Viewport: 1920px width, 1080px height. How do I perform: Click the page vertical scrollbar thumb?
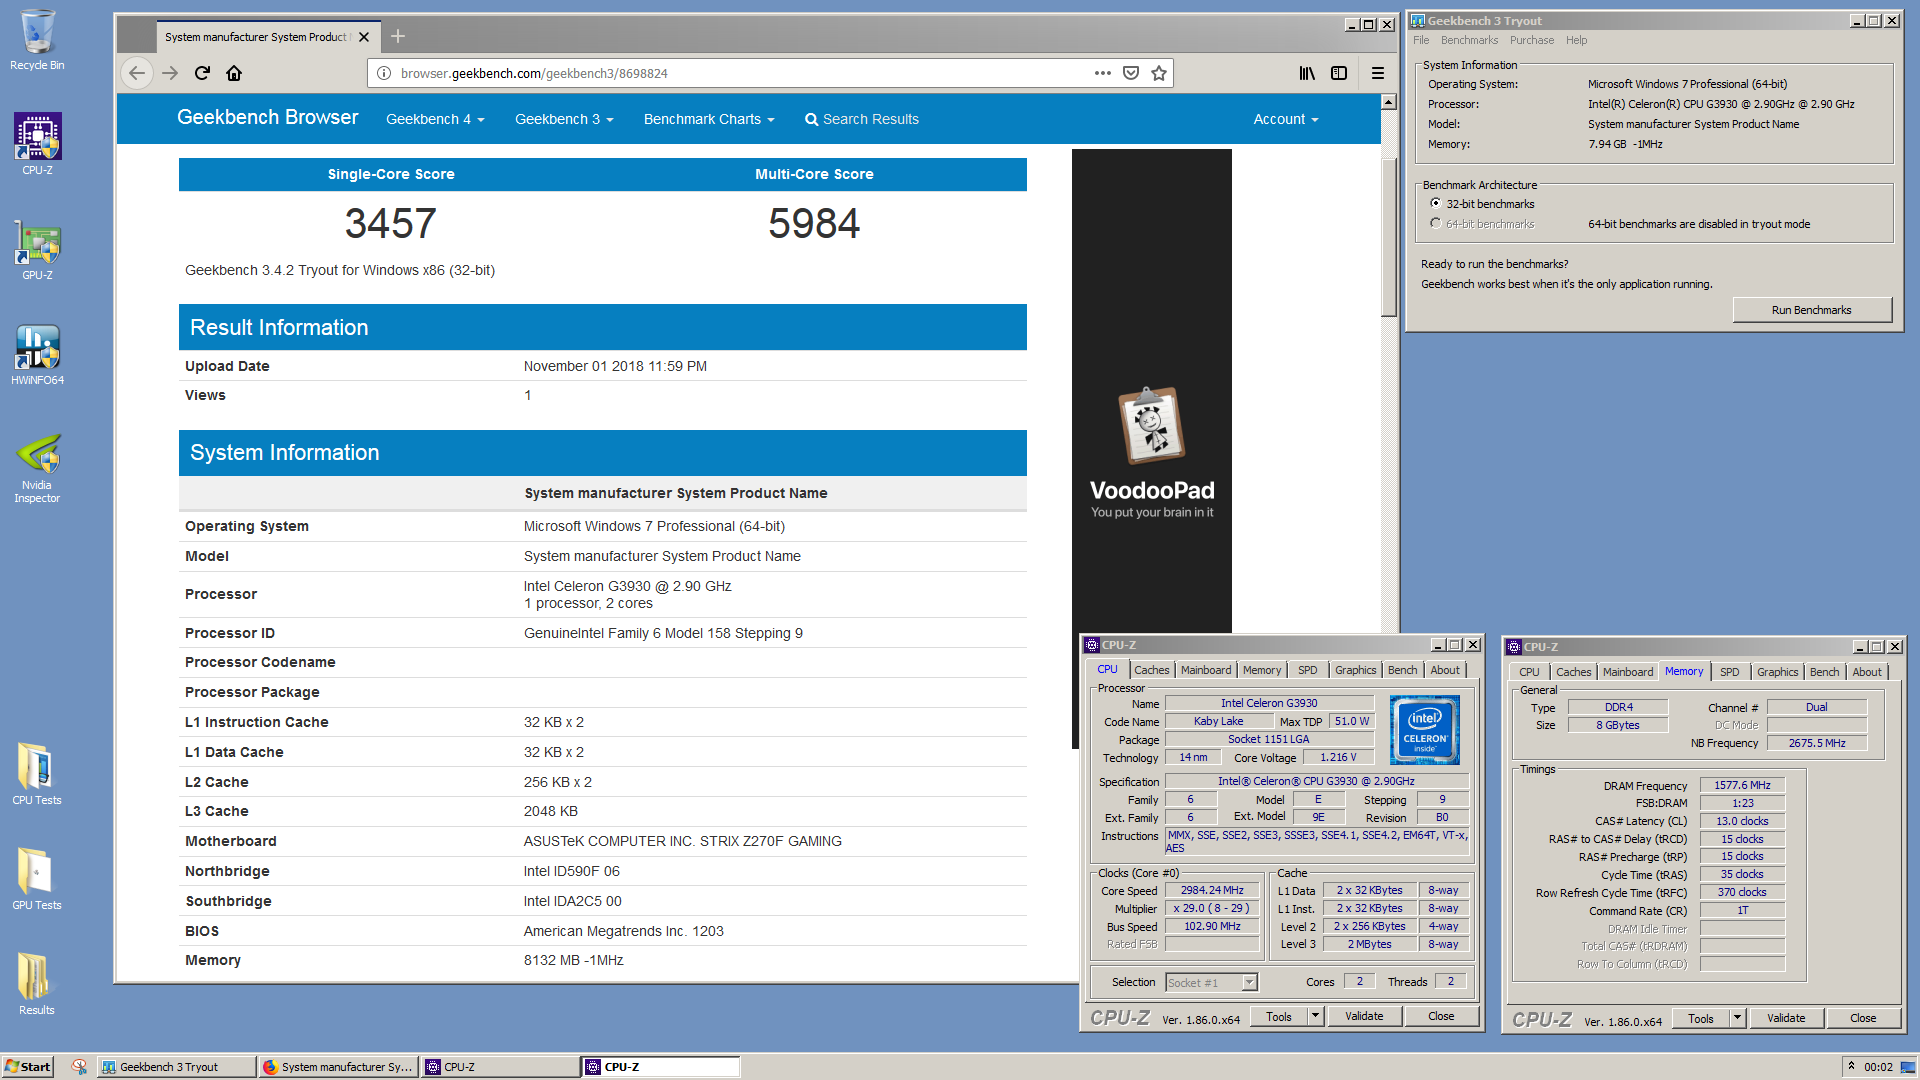[x=1388, y=237]
